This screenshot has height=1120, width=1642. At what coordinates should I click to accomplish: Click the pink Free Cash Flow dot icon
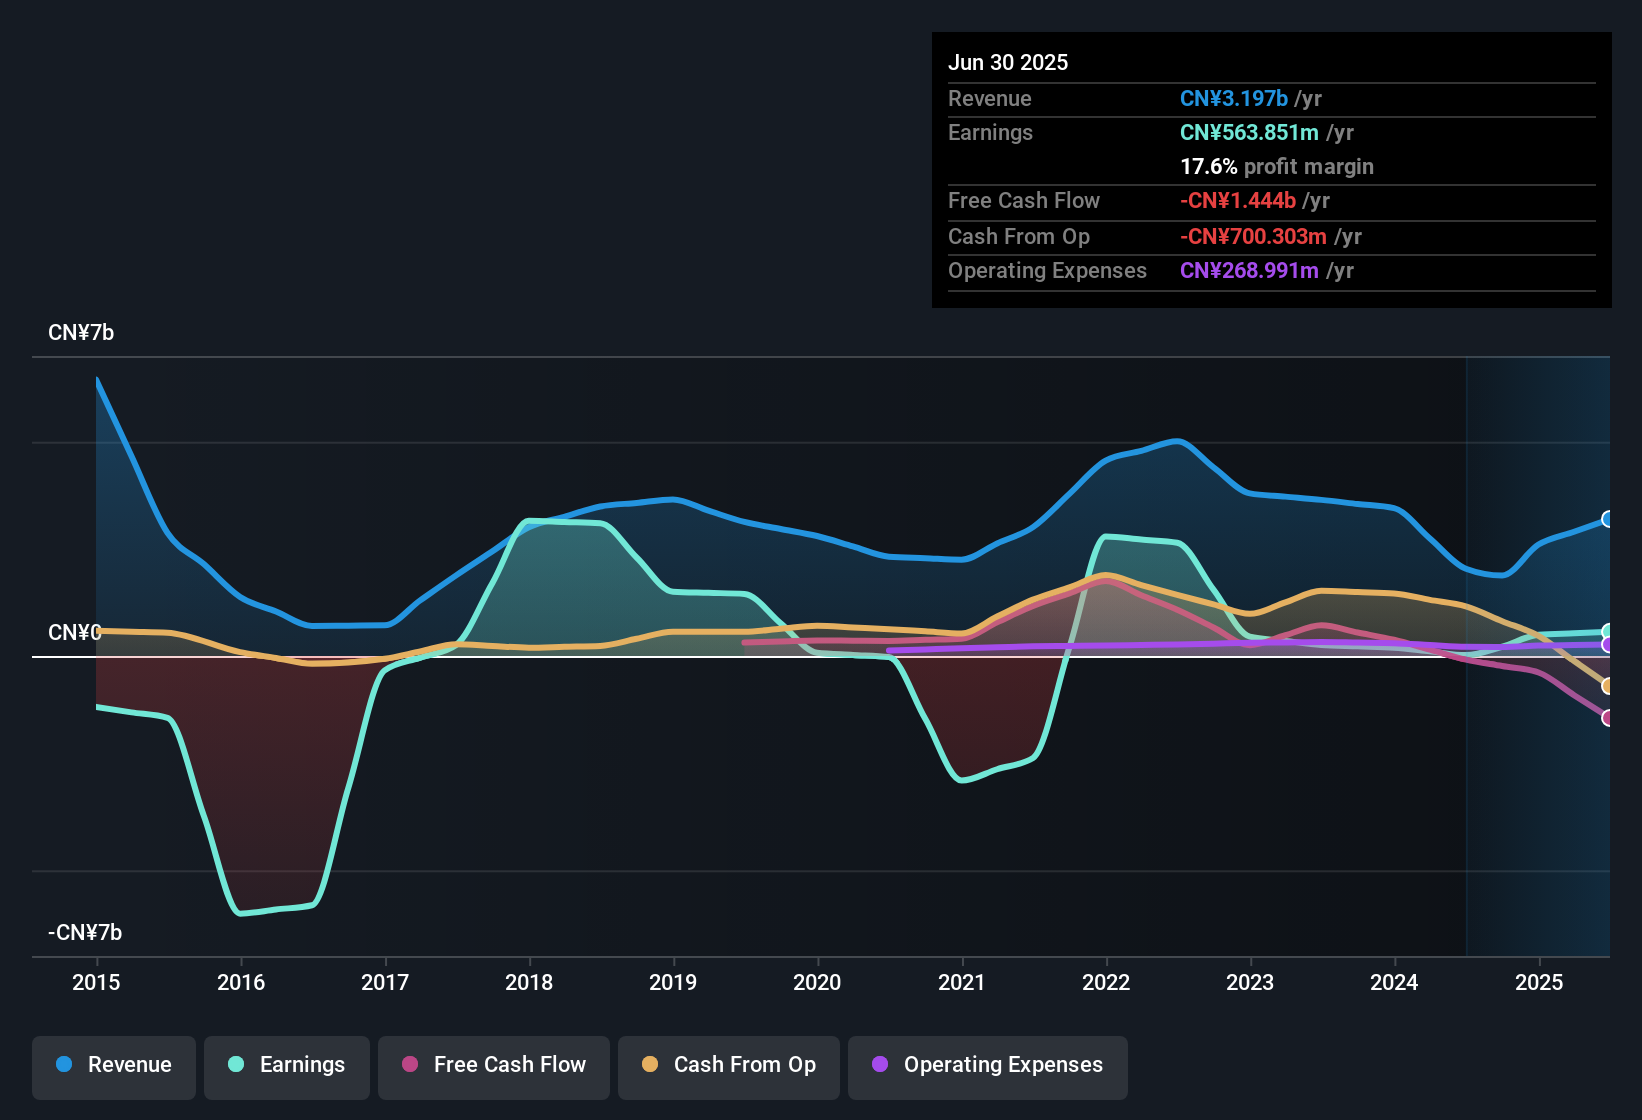point(409,1066)
